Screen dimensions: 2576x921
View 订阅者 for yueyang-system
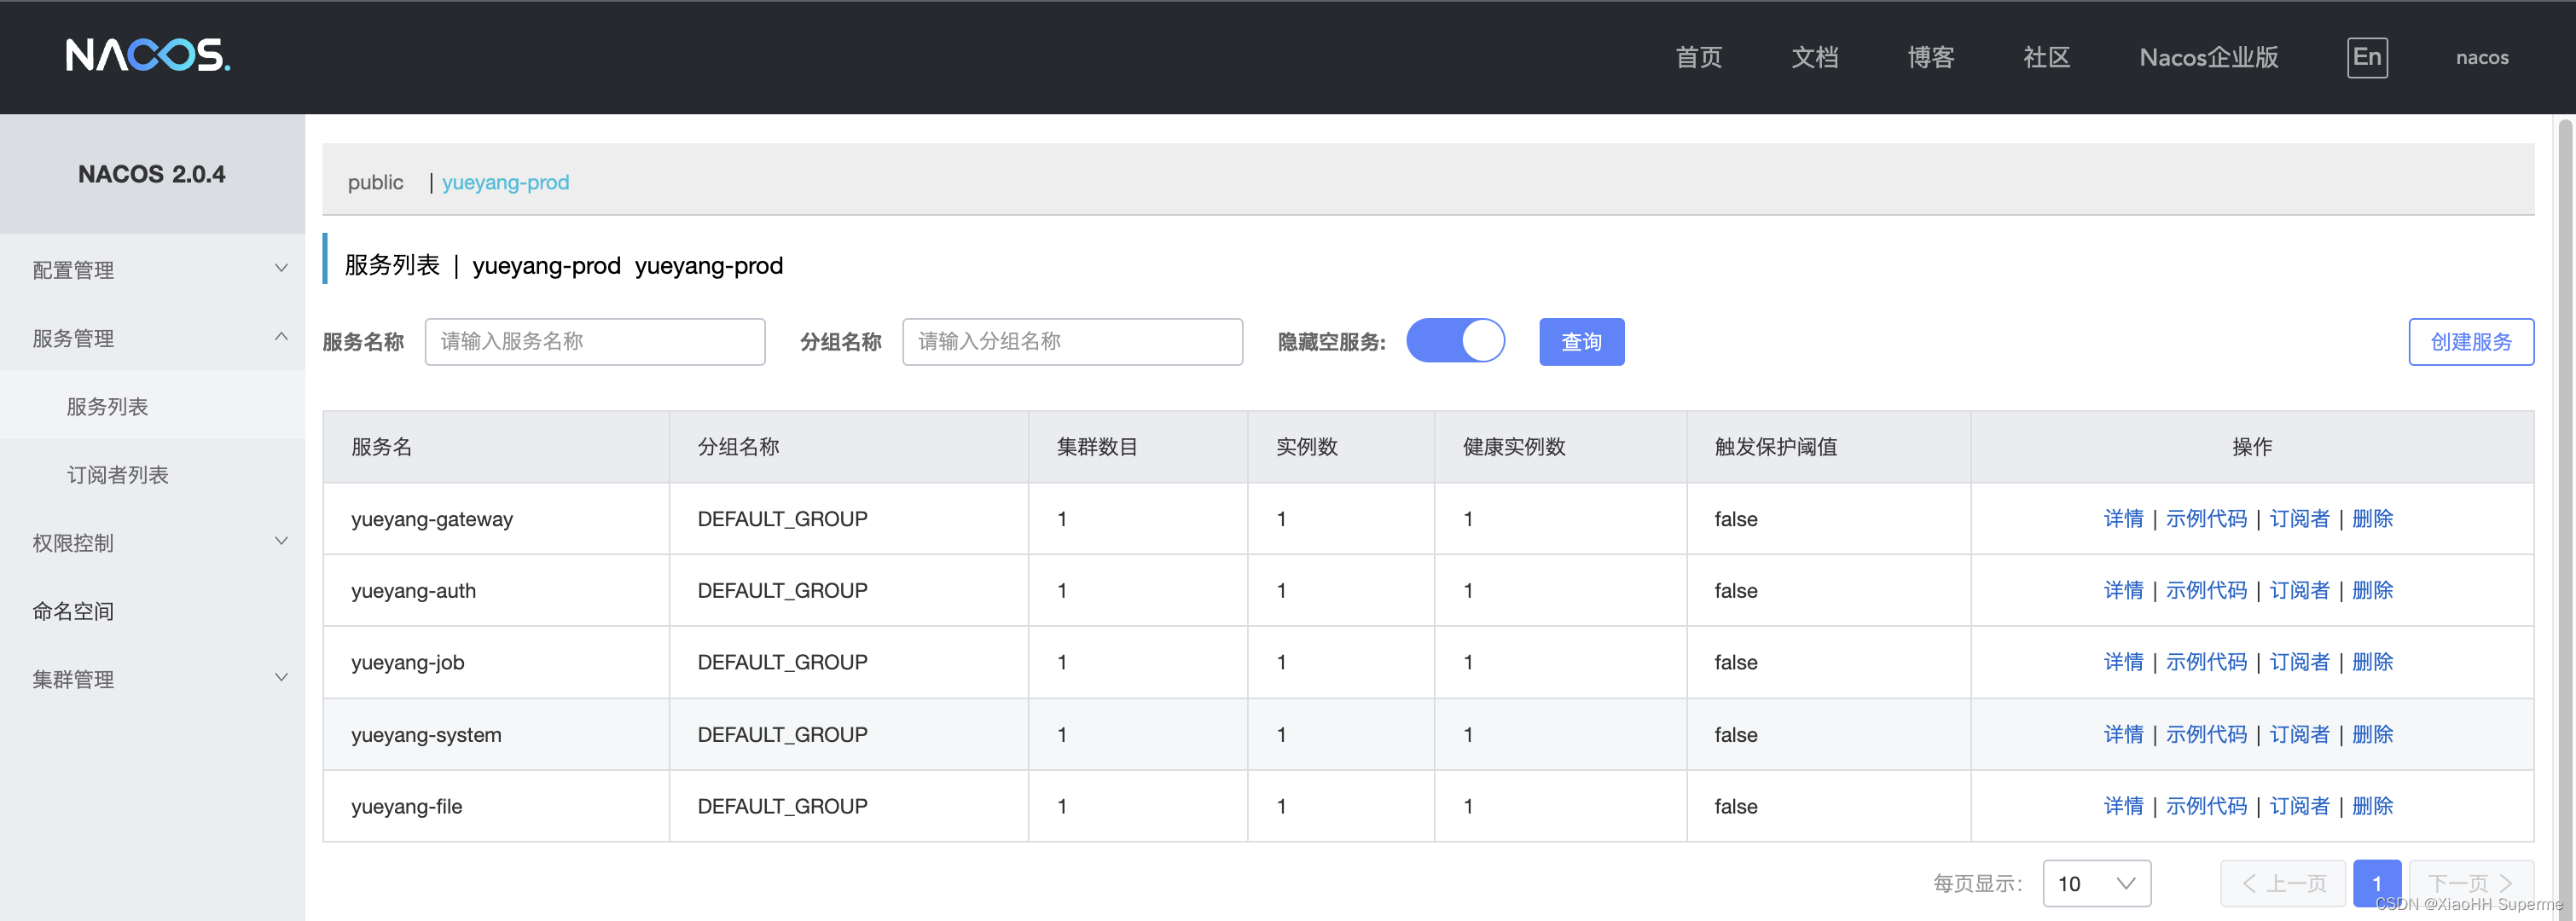(2298, 734)
